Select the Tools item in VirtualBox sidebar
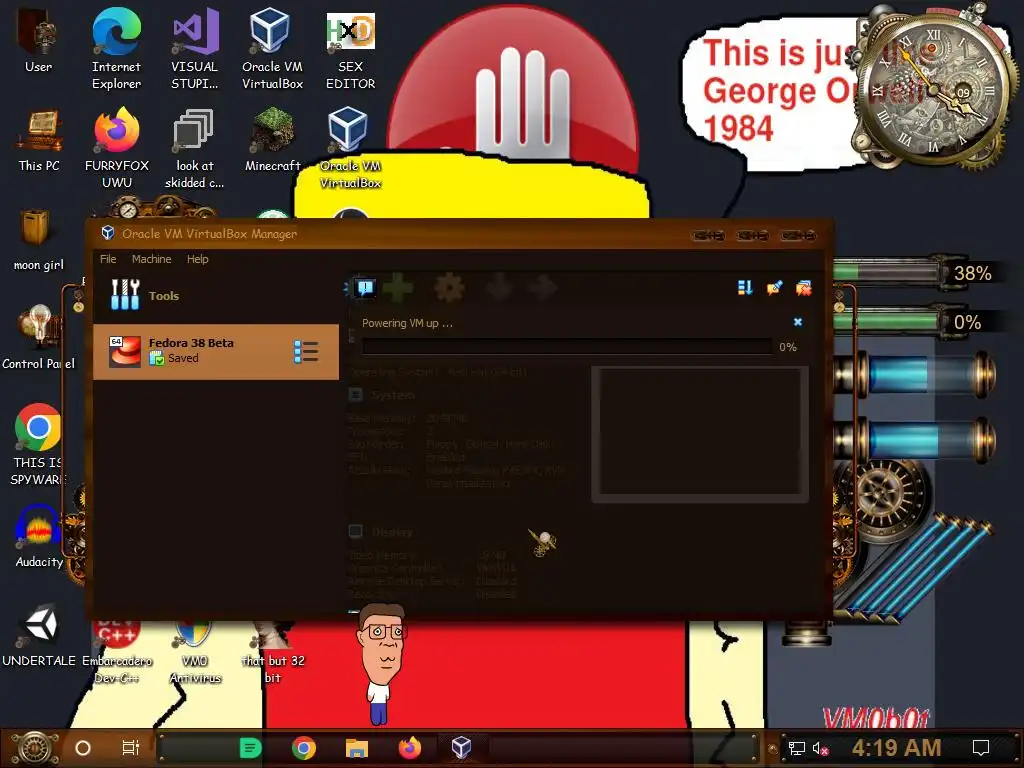Screen dimensions: 1024x768 pos(216,295)
